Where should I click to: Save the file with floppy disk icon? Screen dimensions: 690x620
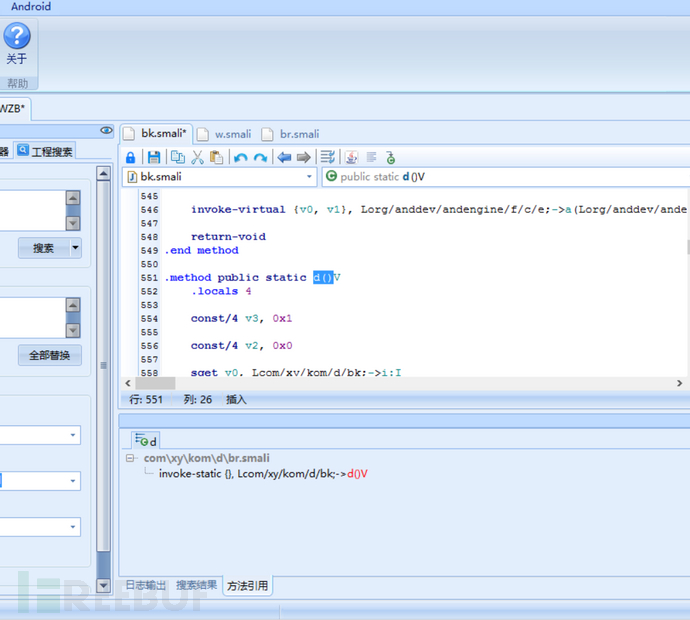tap(154, 157)
